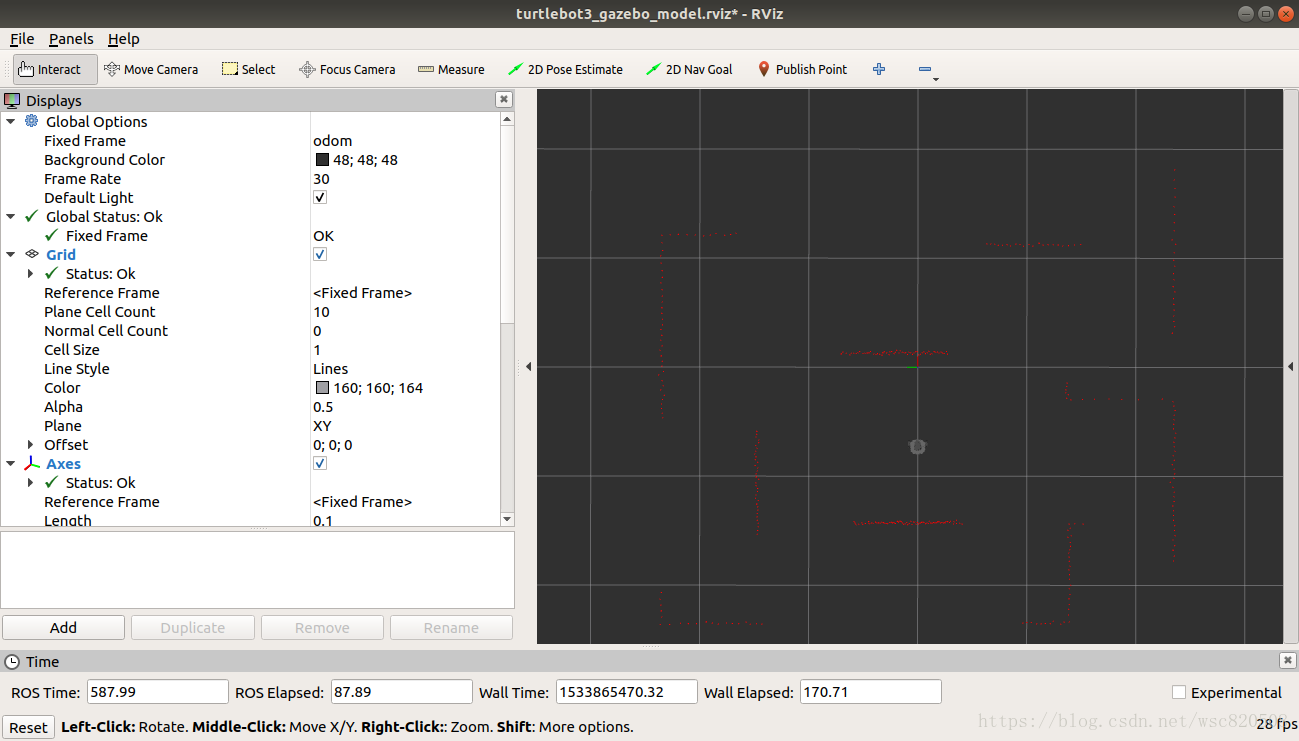Select the Plane Cell Count value 10
This screenshot has width=1299, height=741.
pos(321,312)
